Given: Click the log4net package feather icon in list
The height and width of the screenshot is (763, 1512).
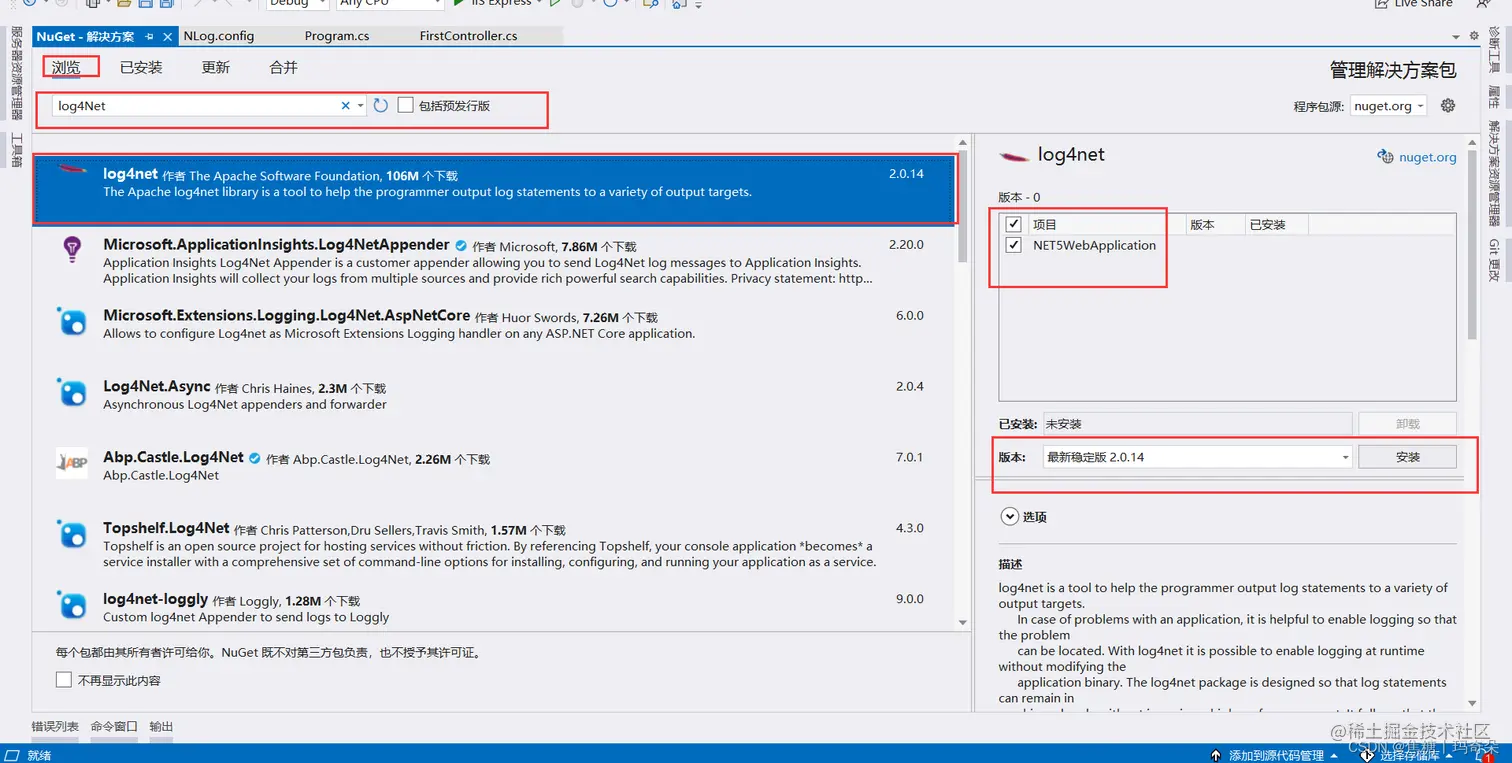Looking at the screenshot, I should click(x=72, y=169).
